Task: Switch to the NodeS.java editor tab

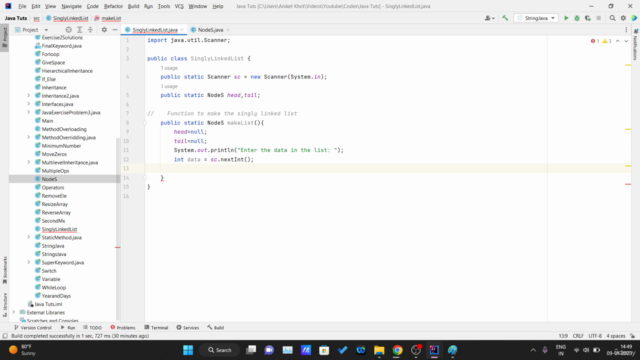Action: tap(210, 30)
